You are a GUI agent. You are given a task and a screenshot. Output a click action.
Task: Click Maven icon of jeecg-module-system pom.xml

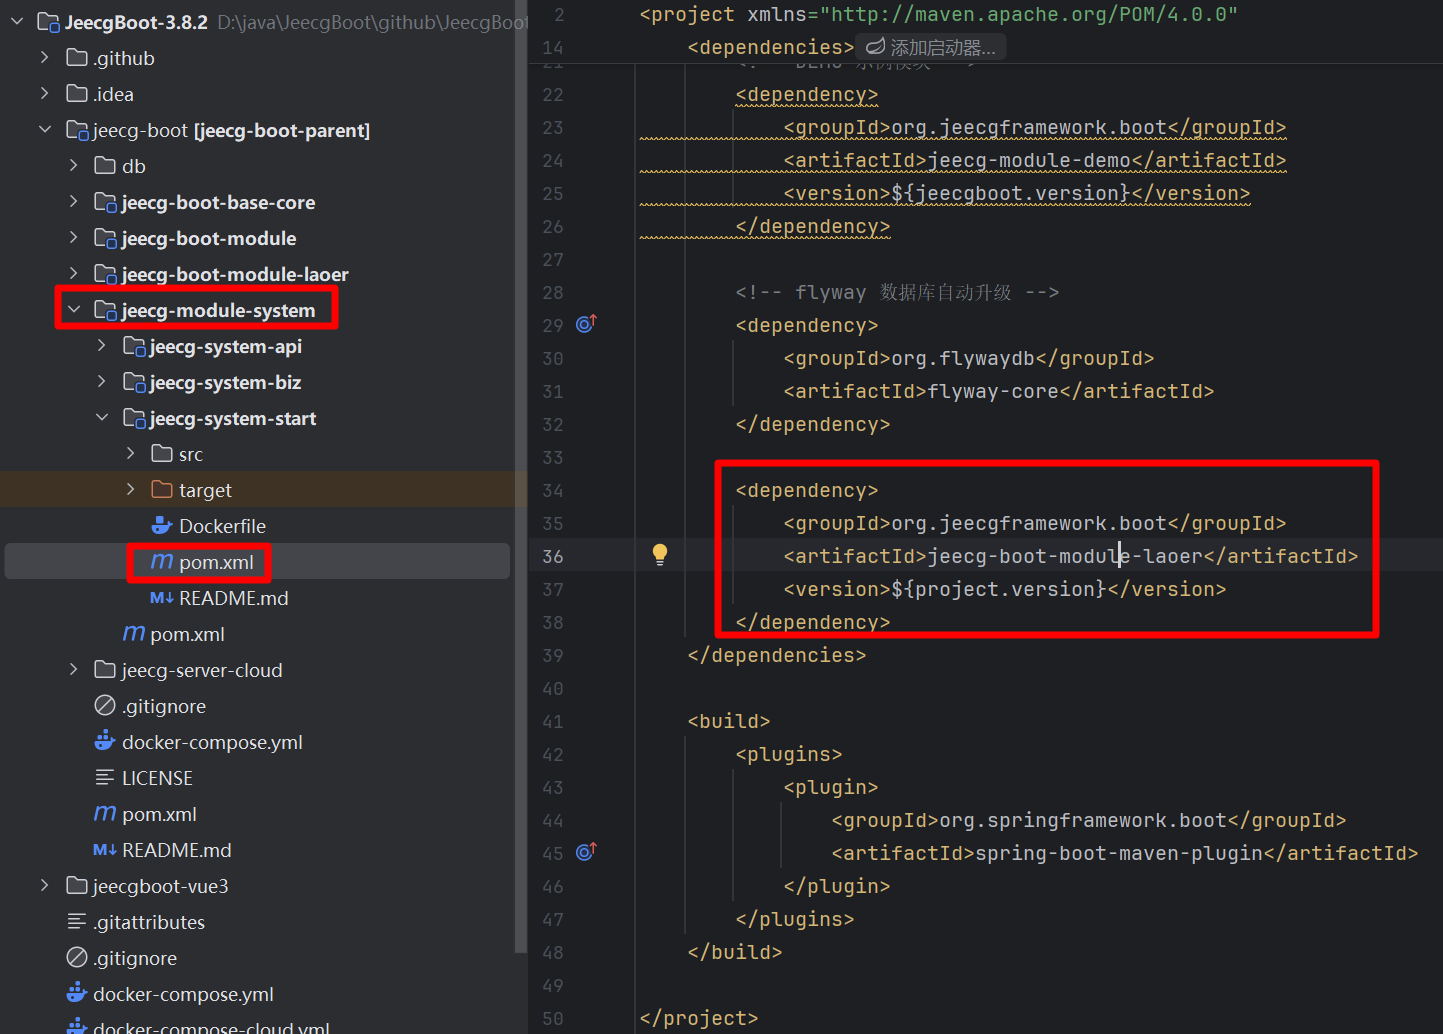click(134, 634)
